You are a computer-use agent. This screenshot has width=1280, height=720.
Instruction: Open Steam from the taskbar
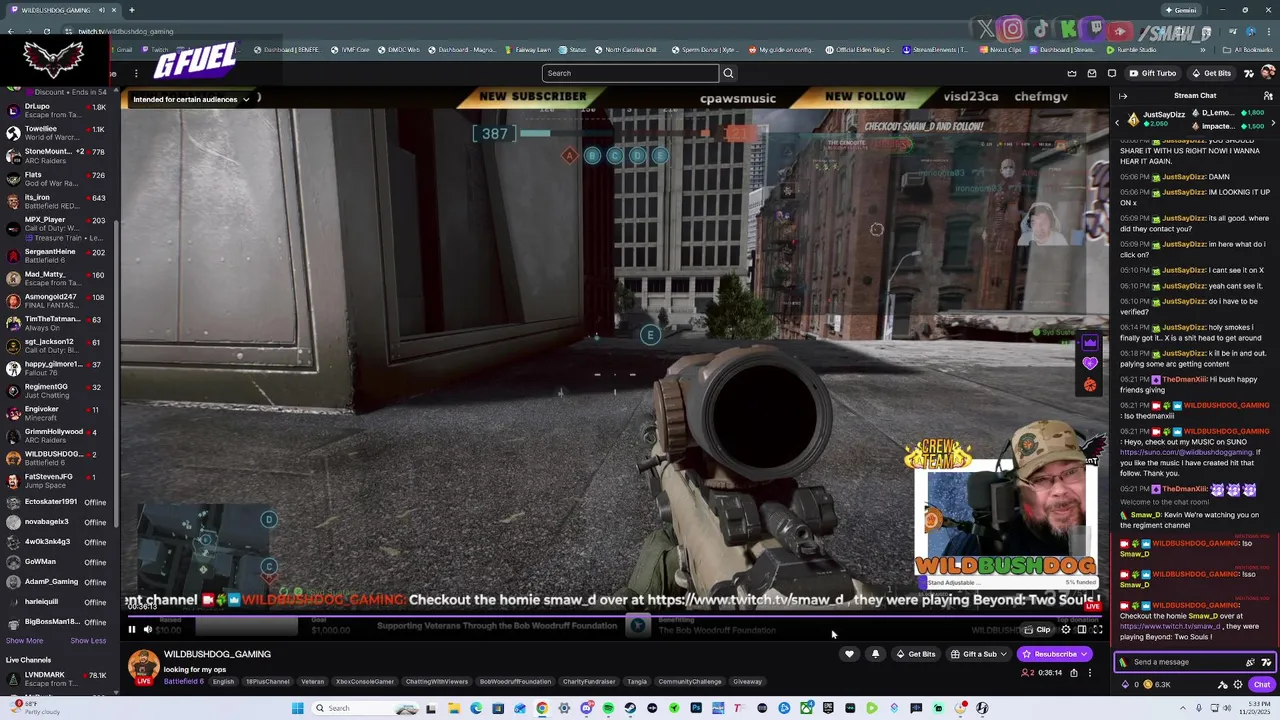tap(630, 708)
